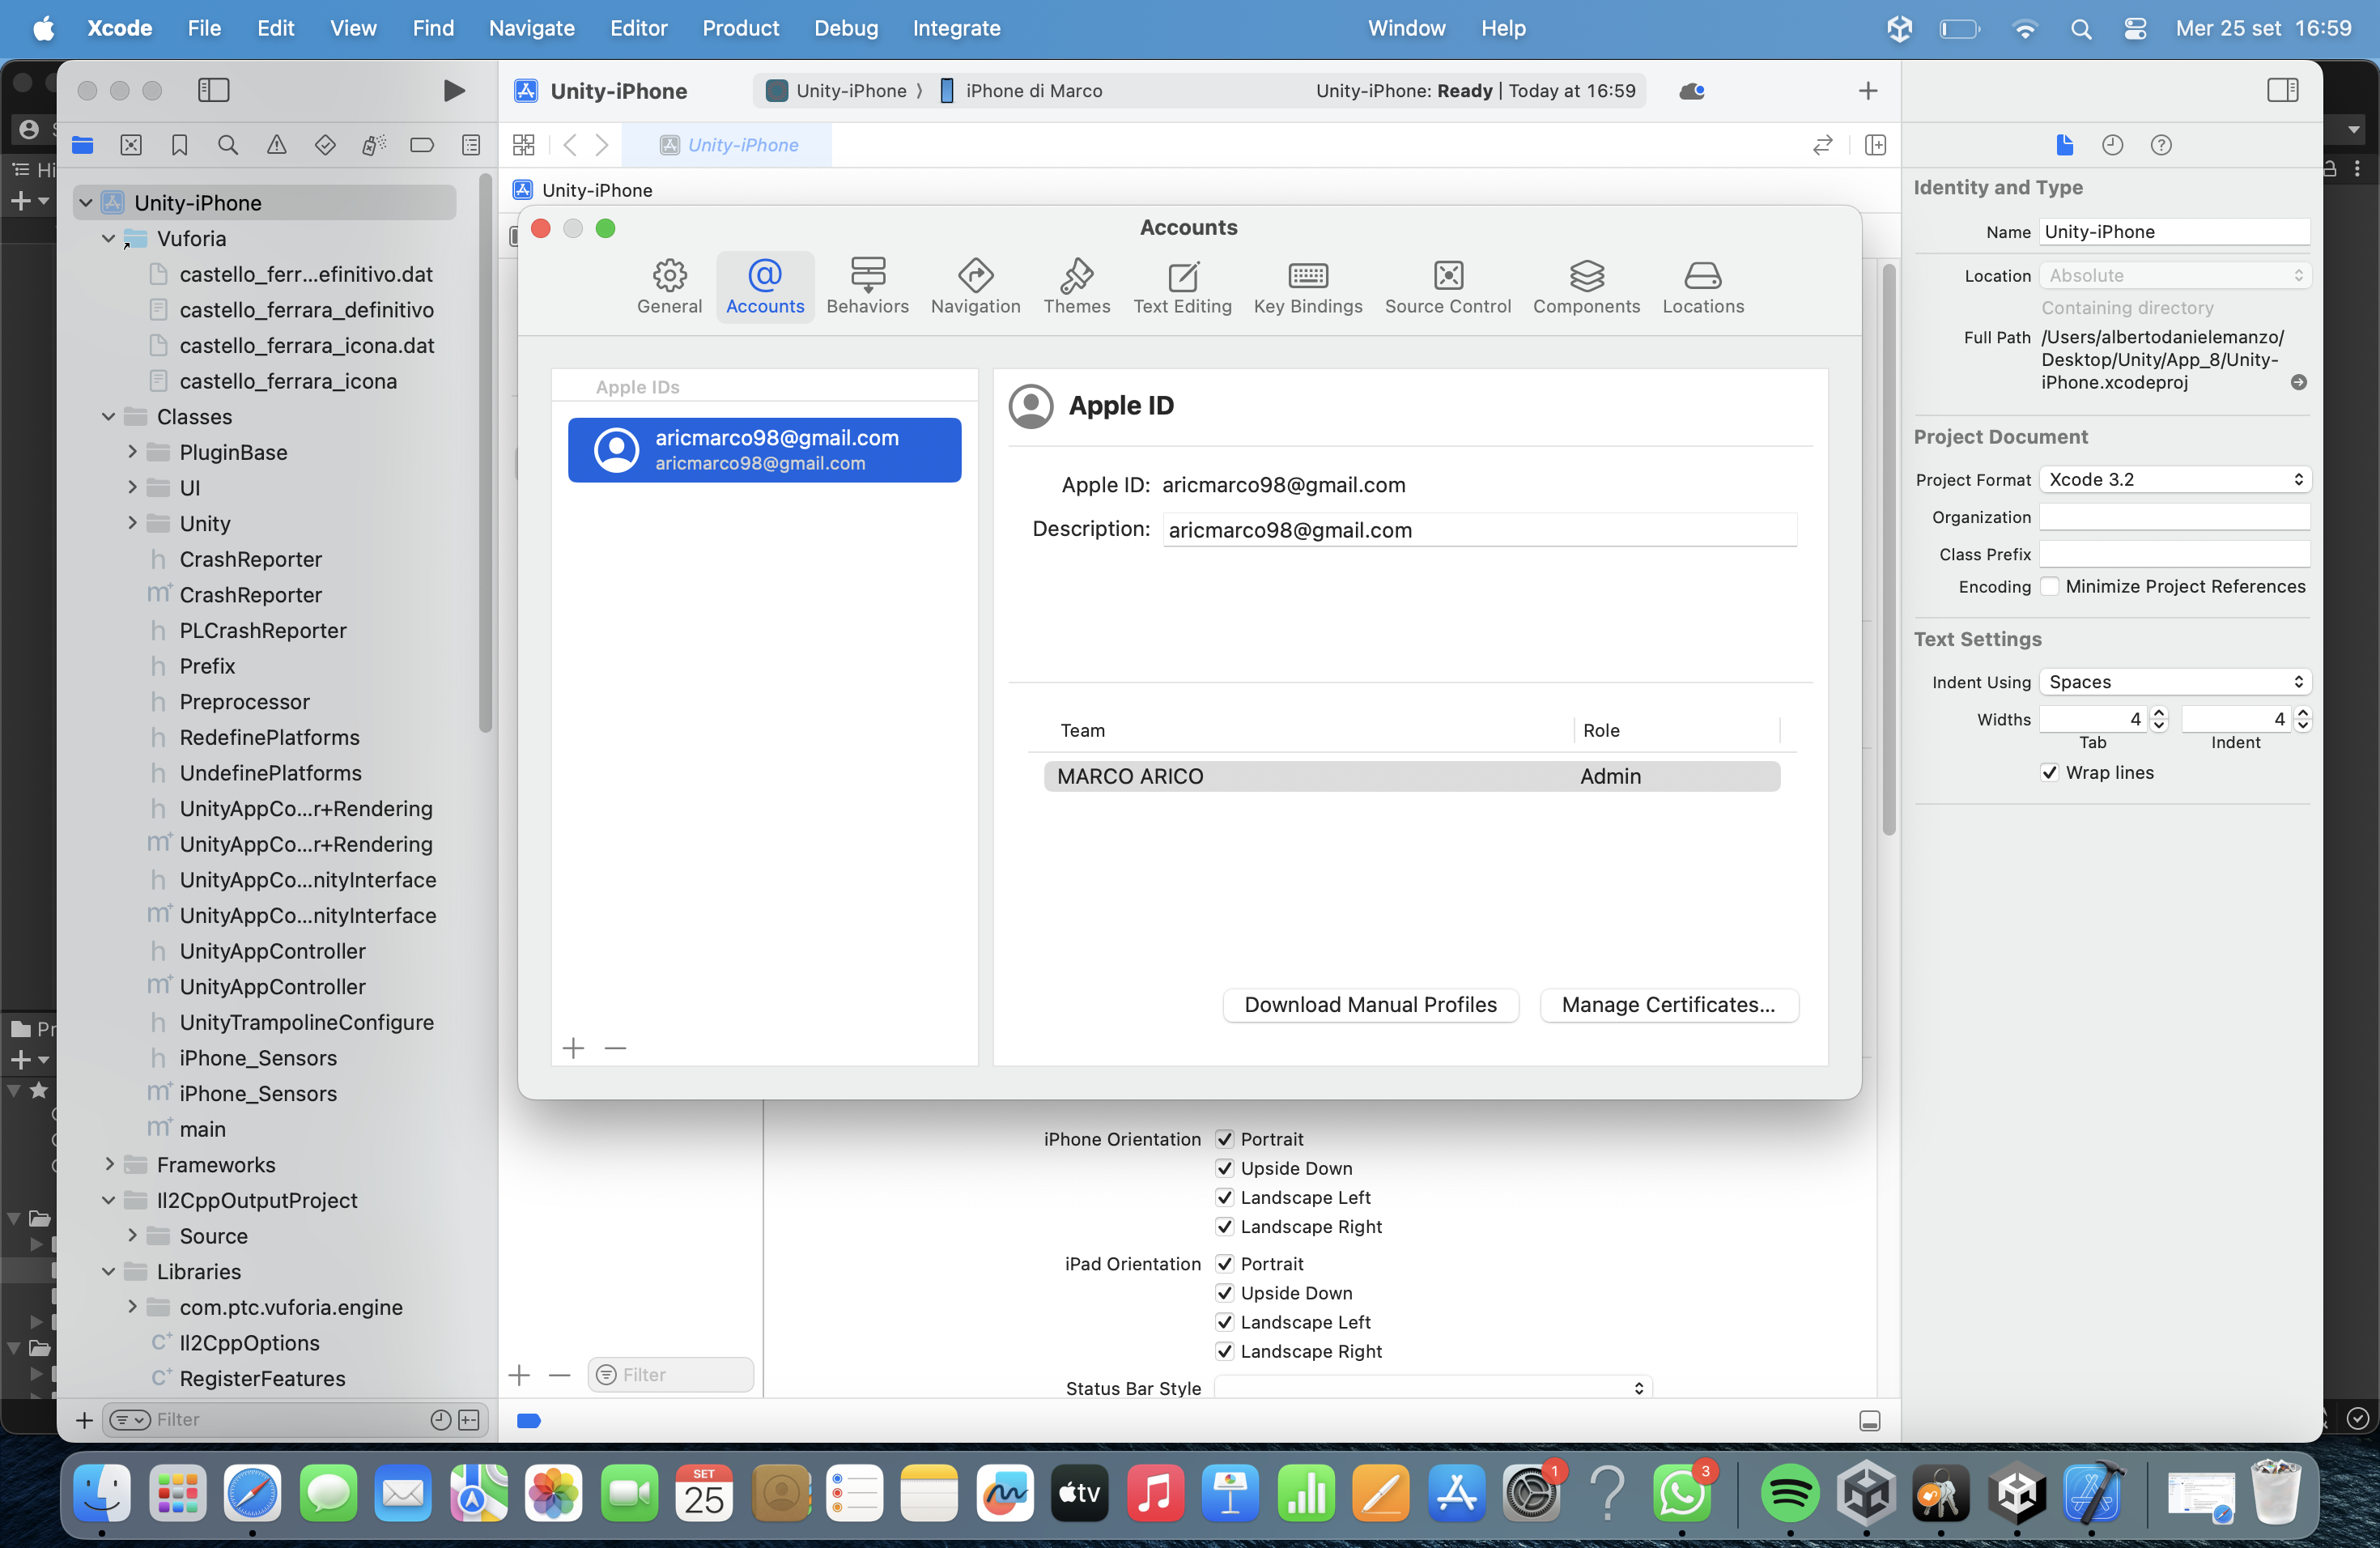Click the add editor on right icon
Viewport: 2380px width, 1548px height.
coord(1876,145)
